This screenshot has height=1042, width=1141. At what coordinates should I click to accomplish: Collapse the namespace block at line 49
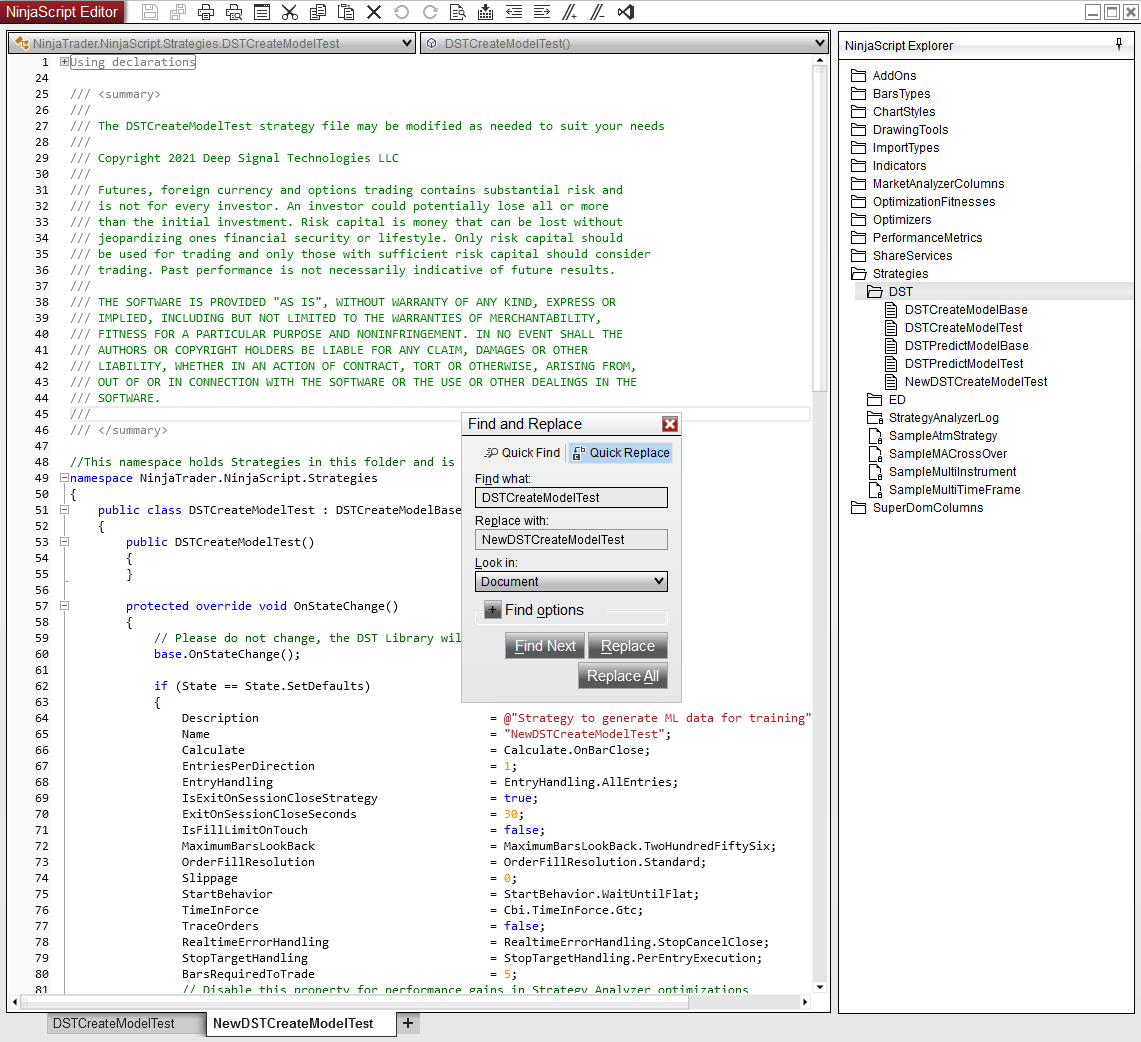pyautogui.click(x=64, y=478)
